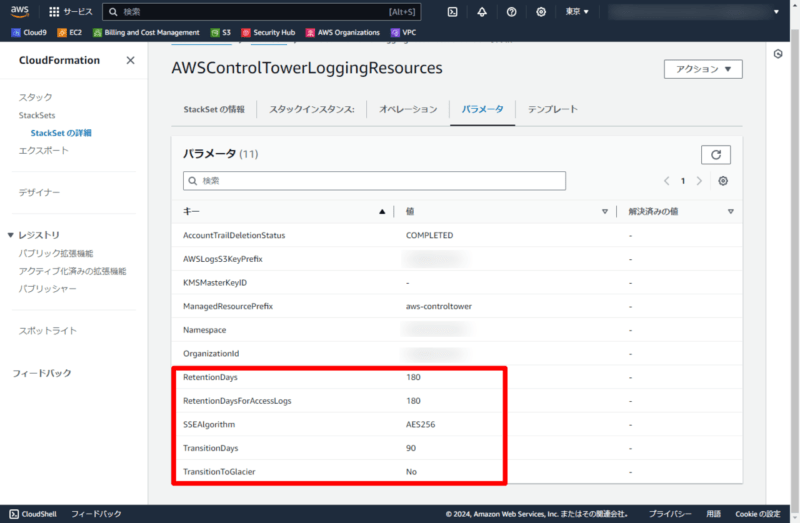Open Billing and Cost Management bookmark
The image size is (800, 523).
click(146, 33)
